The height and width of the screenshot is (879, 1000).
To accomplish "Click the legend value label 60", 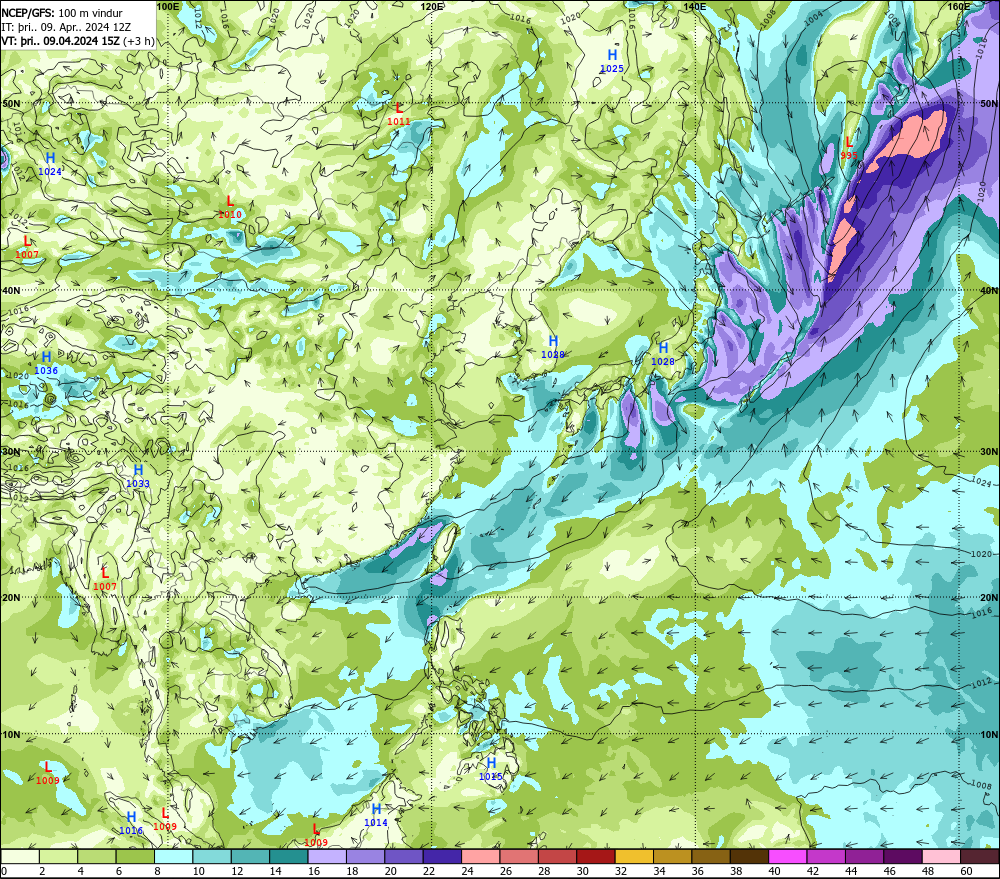I will (x=966, y=871).
